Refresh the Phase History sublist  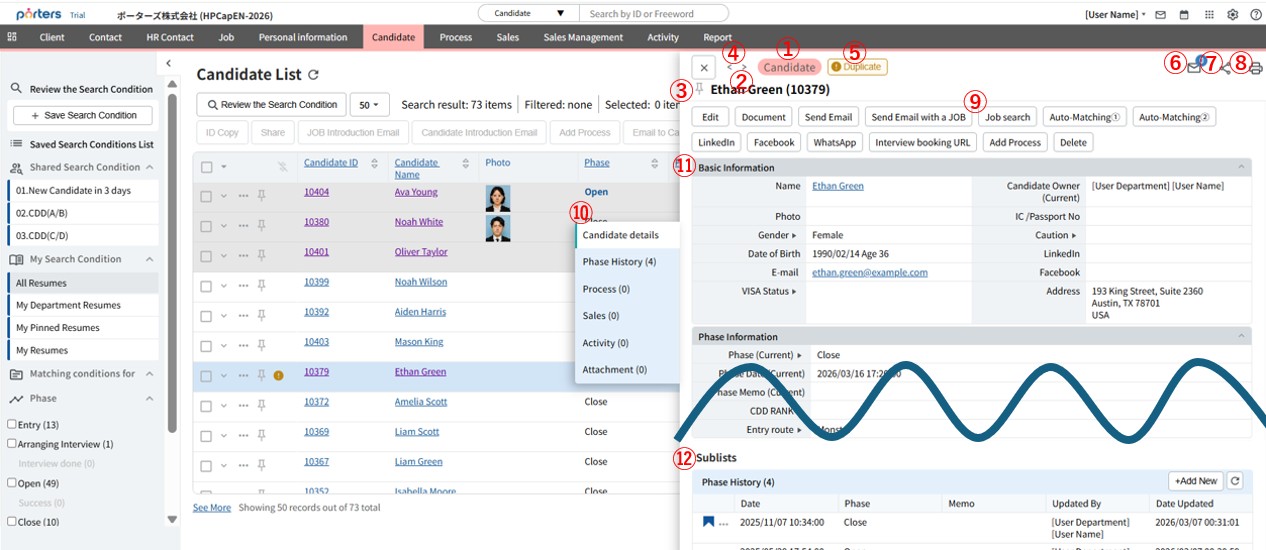coord(1235,481)
